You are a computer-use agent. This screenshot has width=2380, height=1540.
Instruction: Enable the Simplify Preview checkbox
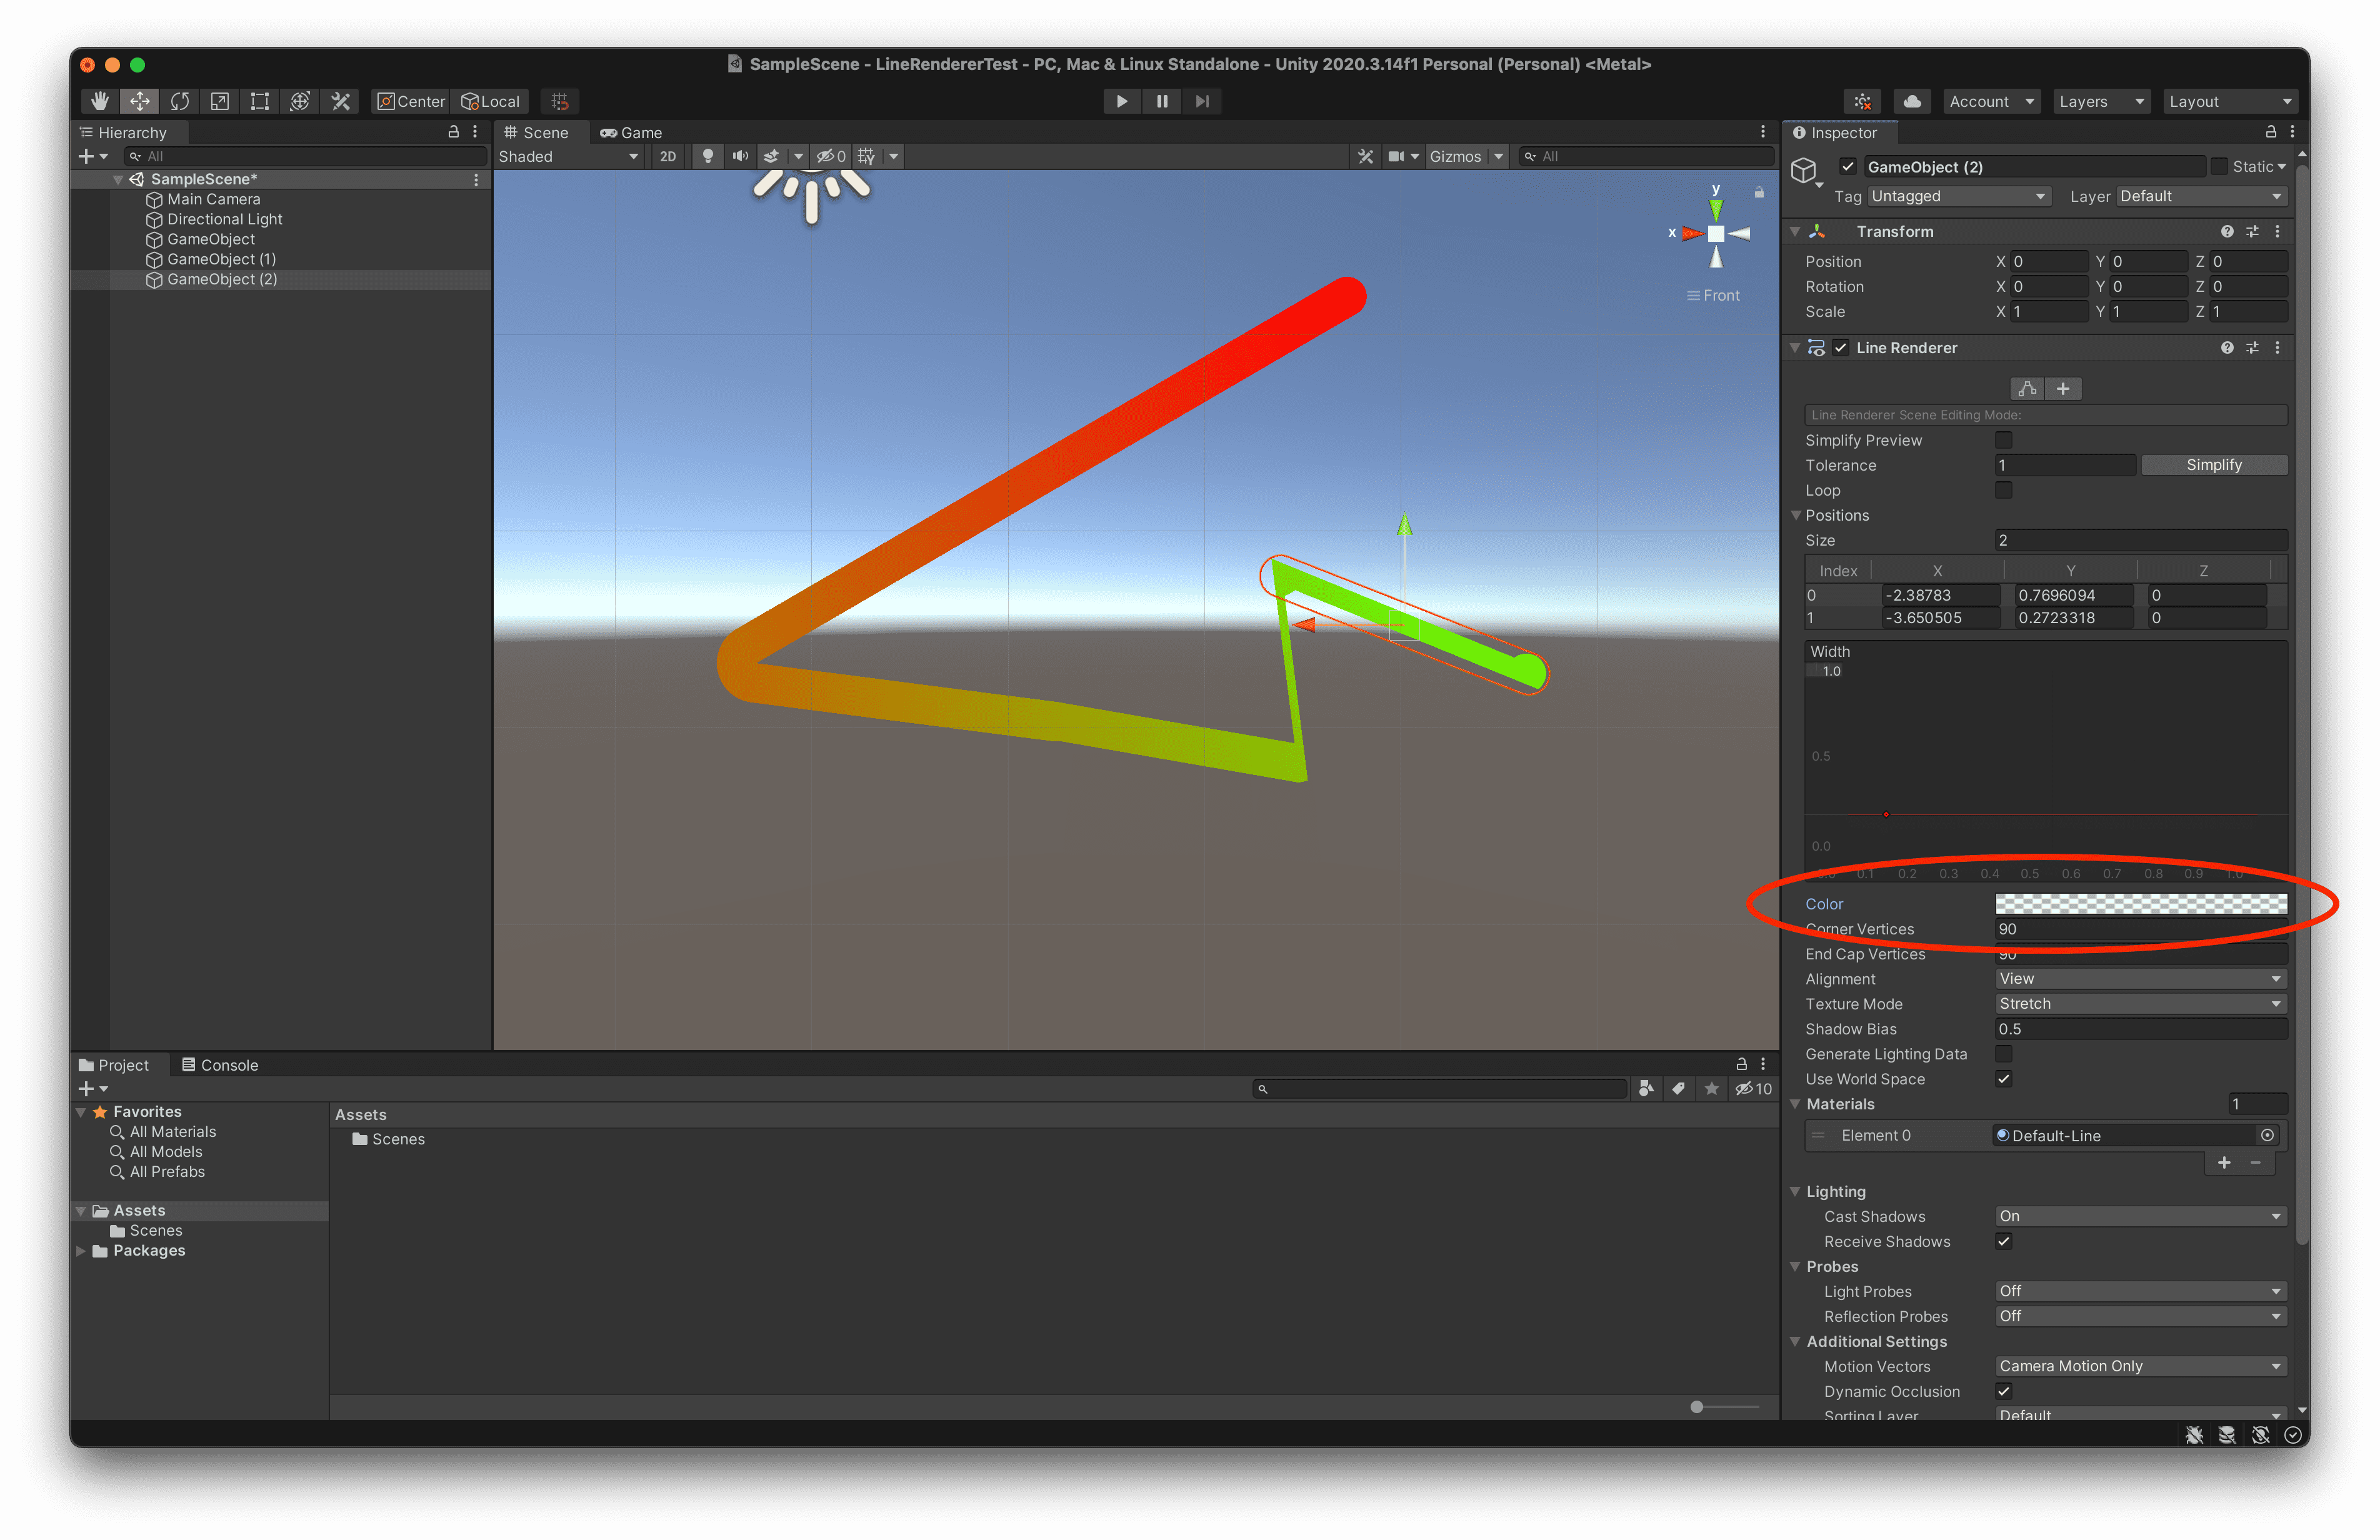pyautogui.click(x=2003, y=440)
